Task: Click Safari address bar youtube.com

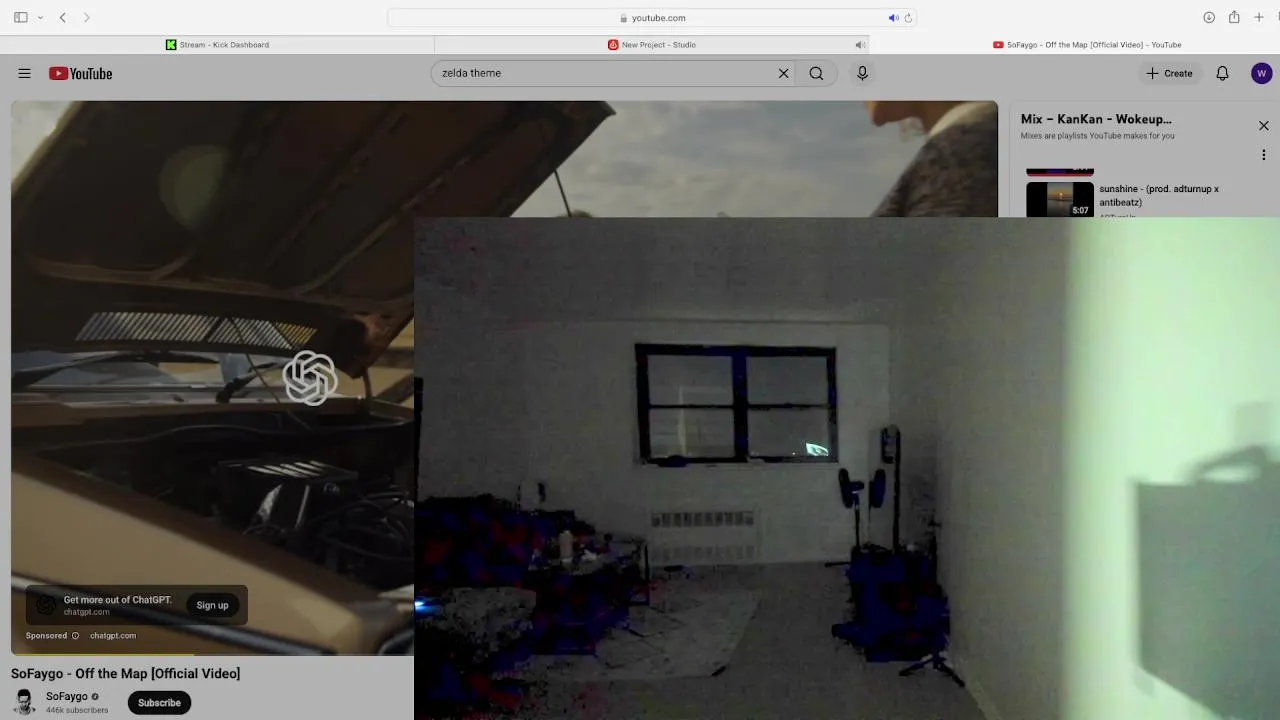Action: point(652,17)
